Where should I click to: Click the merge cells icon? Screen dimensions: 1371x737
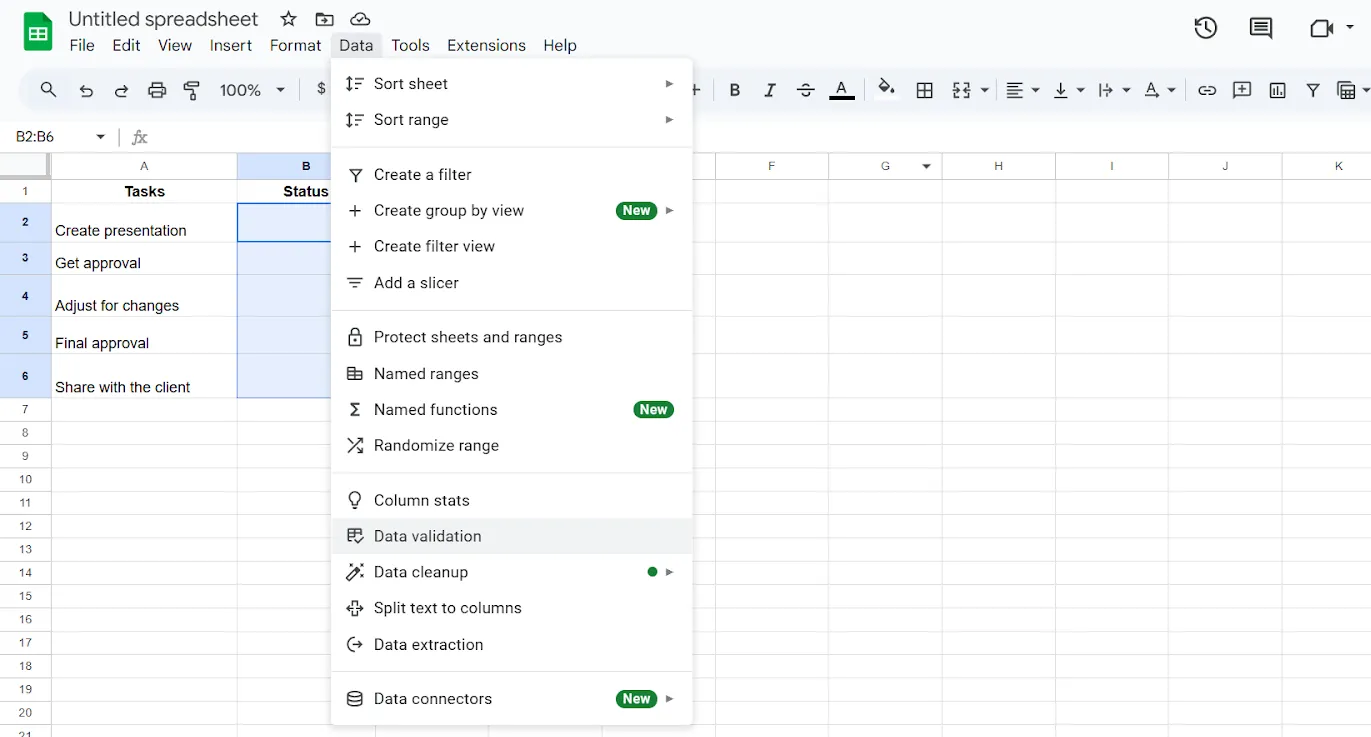pos(961,90)
